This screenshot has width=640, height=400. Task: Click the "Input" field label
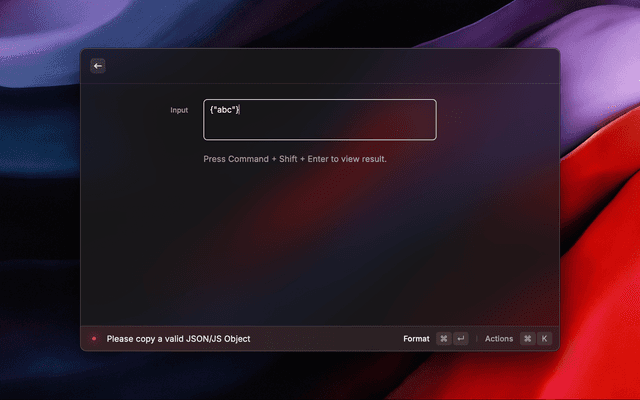click(179, 110)
